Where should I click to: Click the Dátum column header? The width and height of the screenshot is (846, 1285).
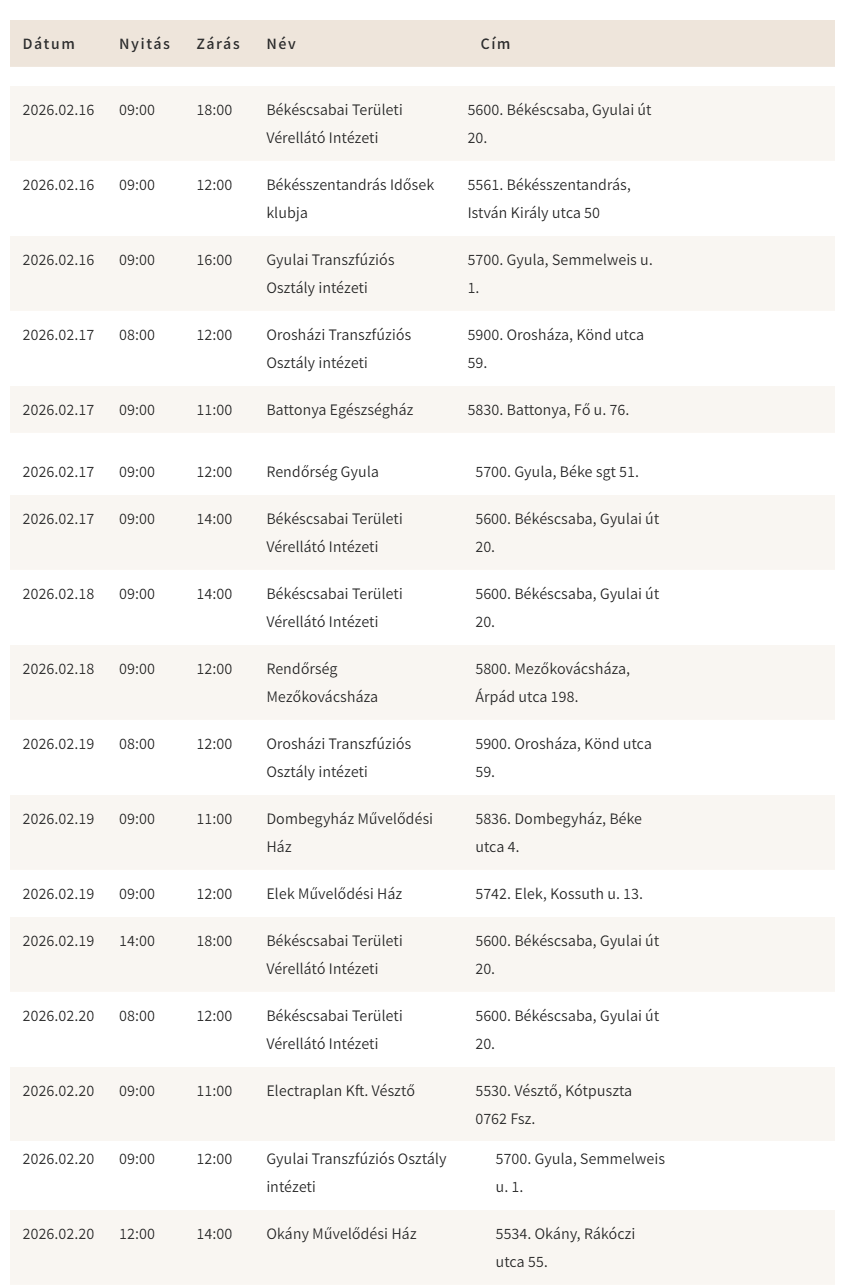click(x=49, y=44)
